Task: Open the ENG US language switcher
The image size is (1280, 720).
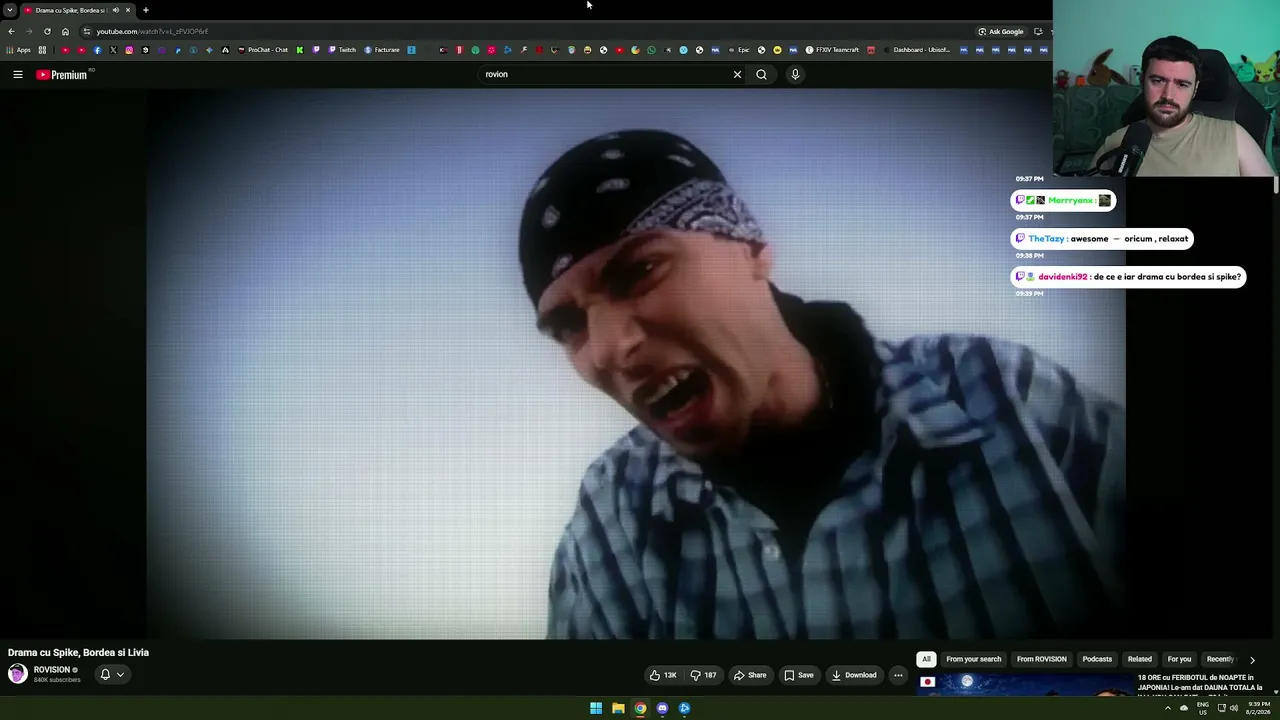Action: (x=1202, y=708)
